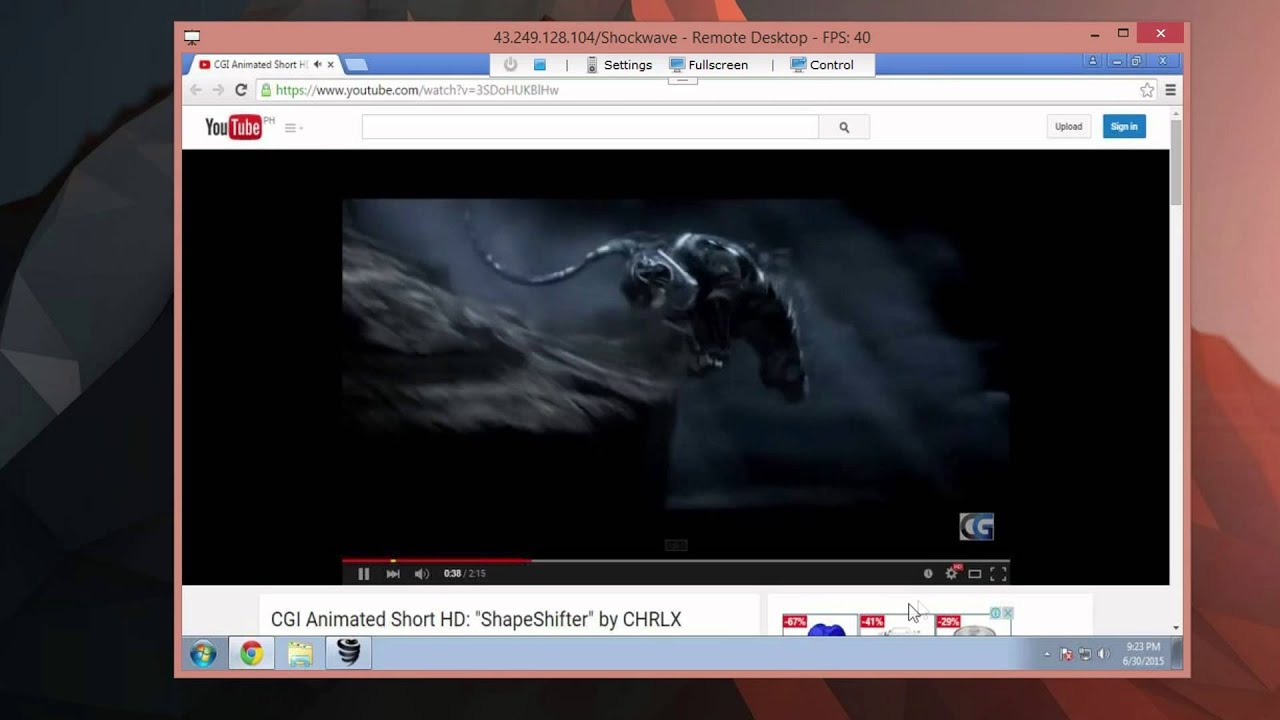Enter full screen in the video player
The image size is (1280, 720).
(x=997, y=574)
